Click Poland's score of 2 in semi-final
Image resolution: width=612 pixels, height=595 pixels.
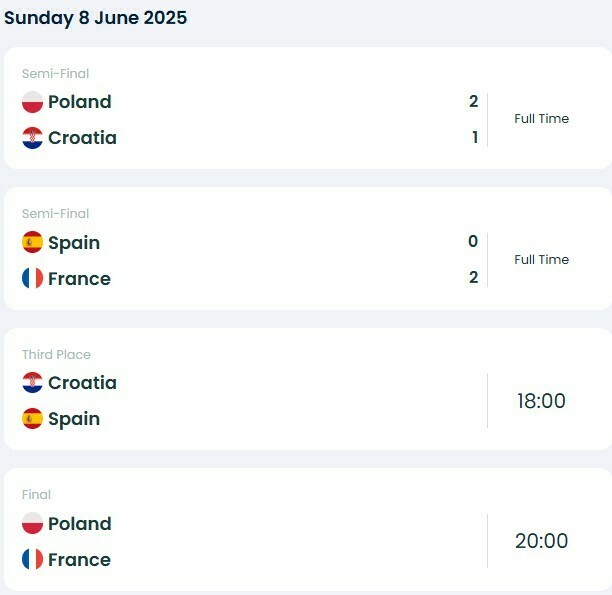(473, 102)
